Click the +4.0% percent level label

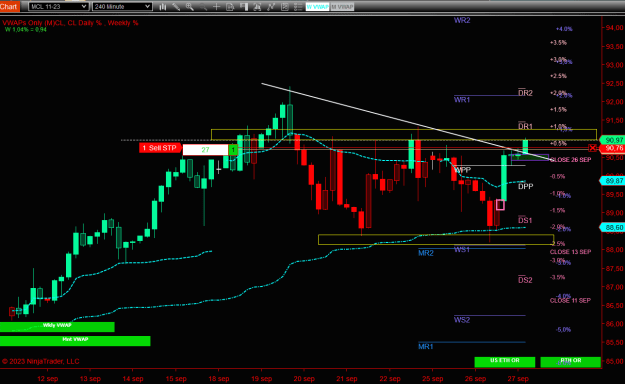click(x=564, y=29)
